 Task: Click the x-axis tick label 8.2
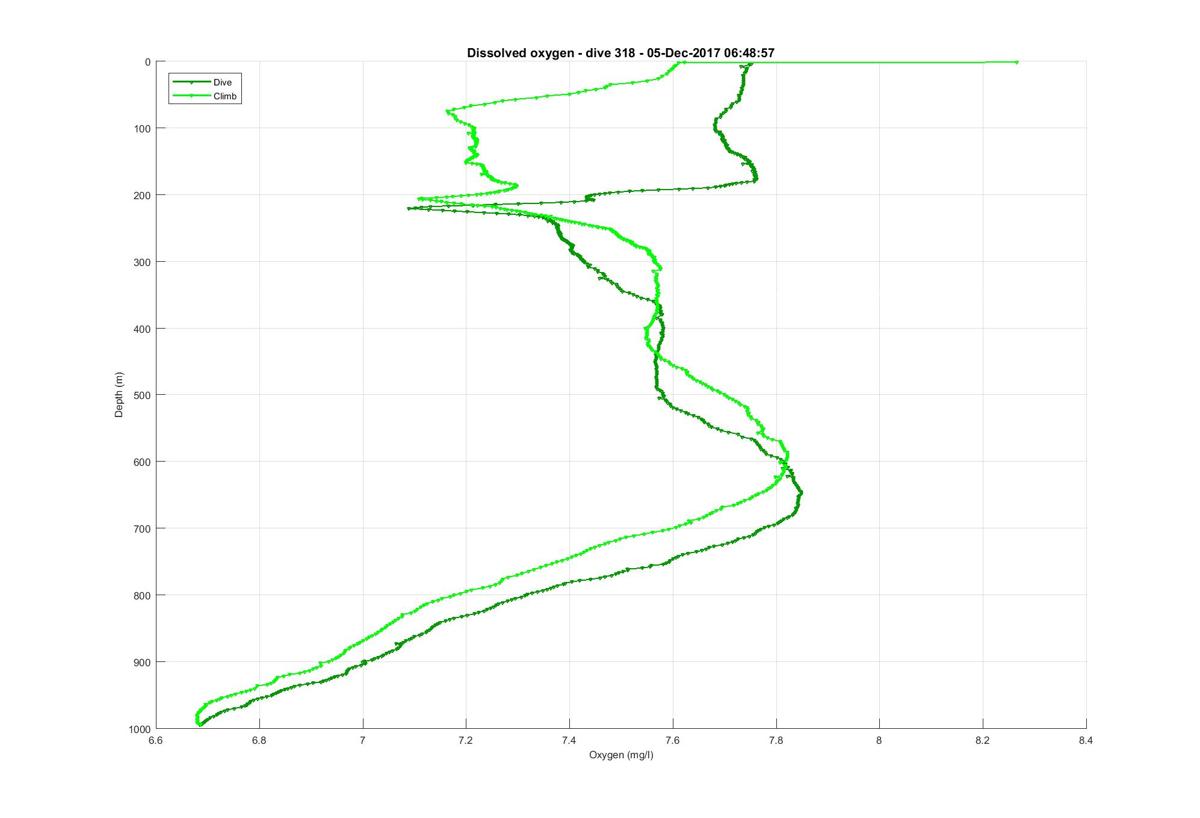point(983,740)
